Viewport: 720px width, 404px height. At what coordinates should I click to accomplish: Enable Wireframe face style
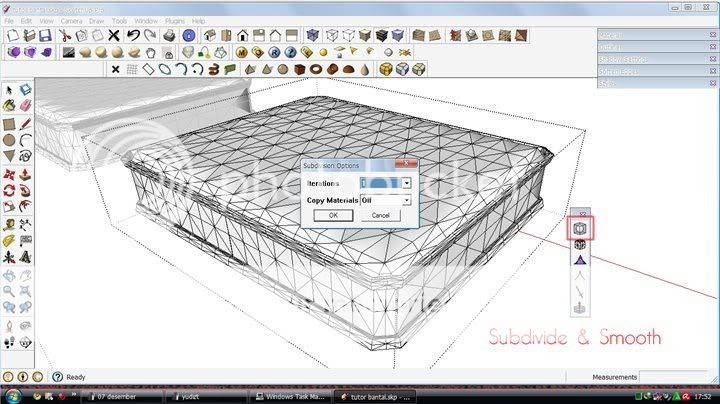tap(332, 35)
